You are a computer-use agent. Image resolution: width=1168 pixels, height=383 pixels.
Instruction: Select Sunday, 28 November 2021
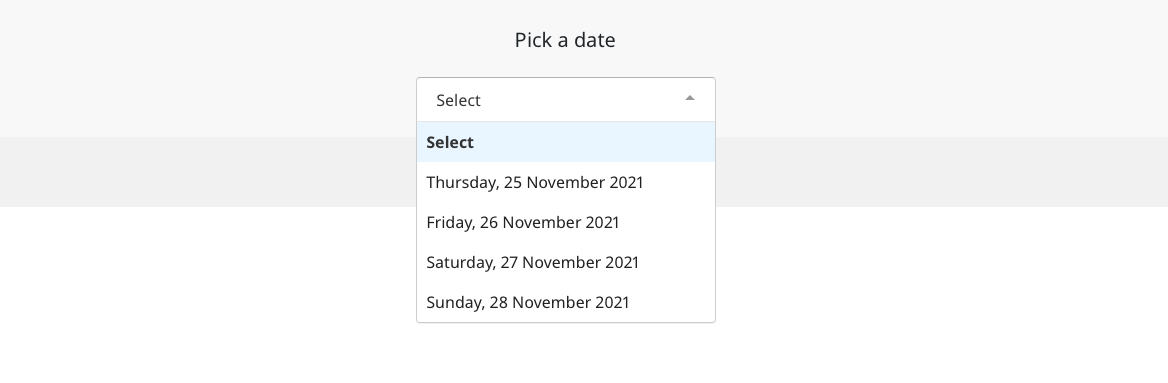tap(565, 303)
